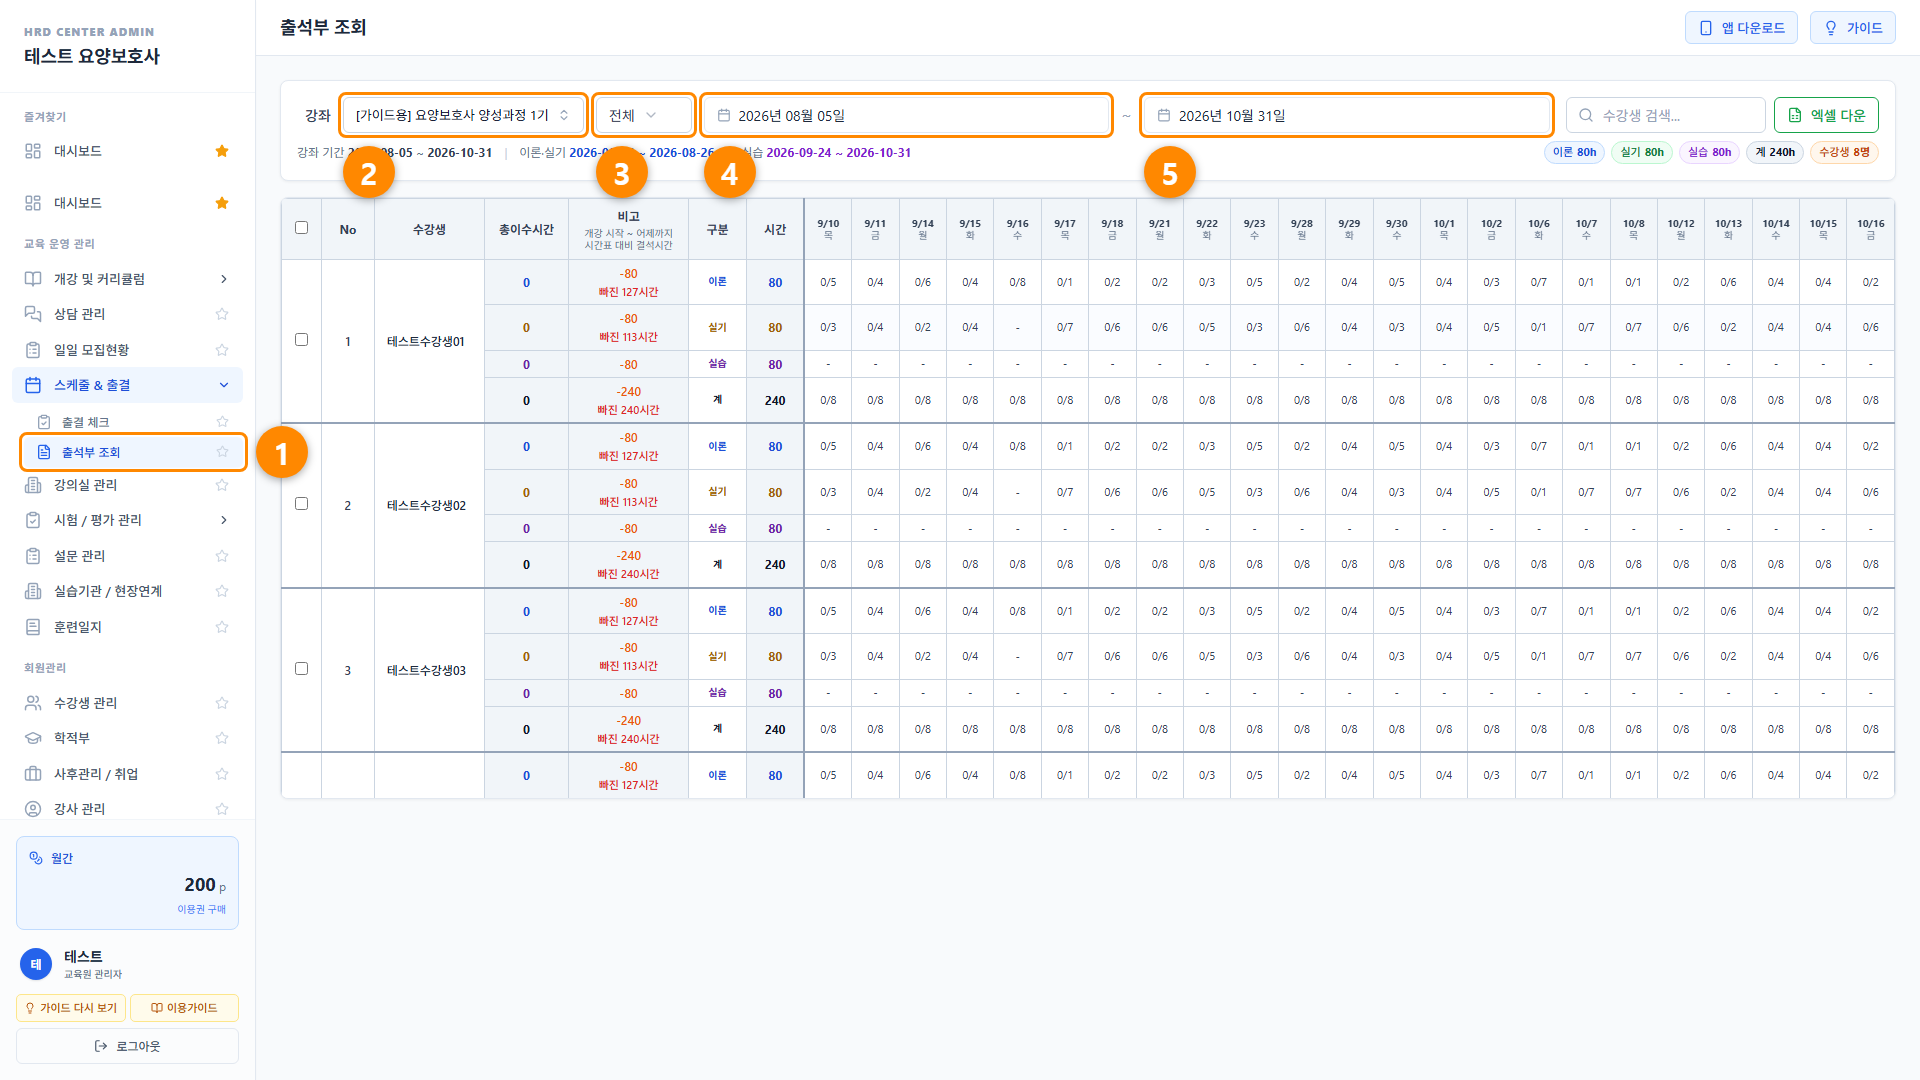1920x1080 pixels.
Task: Click the 엑셀 다운 button
Action: 1826,116
